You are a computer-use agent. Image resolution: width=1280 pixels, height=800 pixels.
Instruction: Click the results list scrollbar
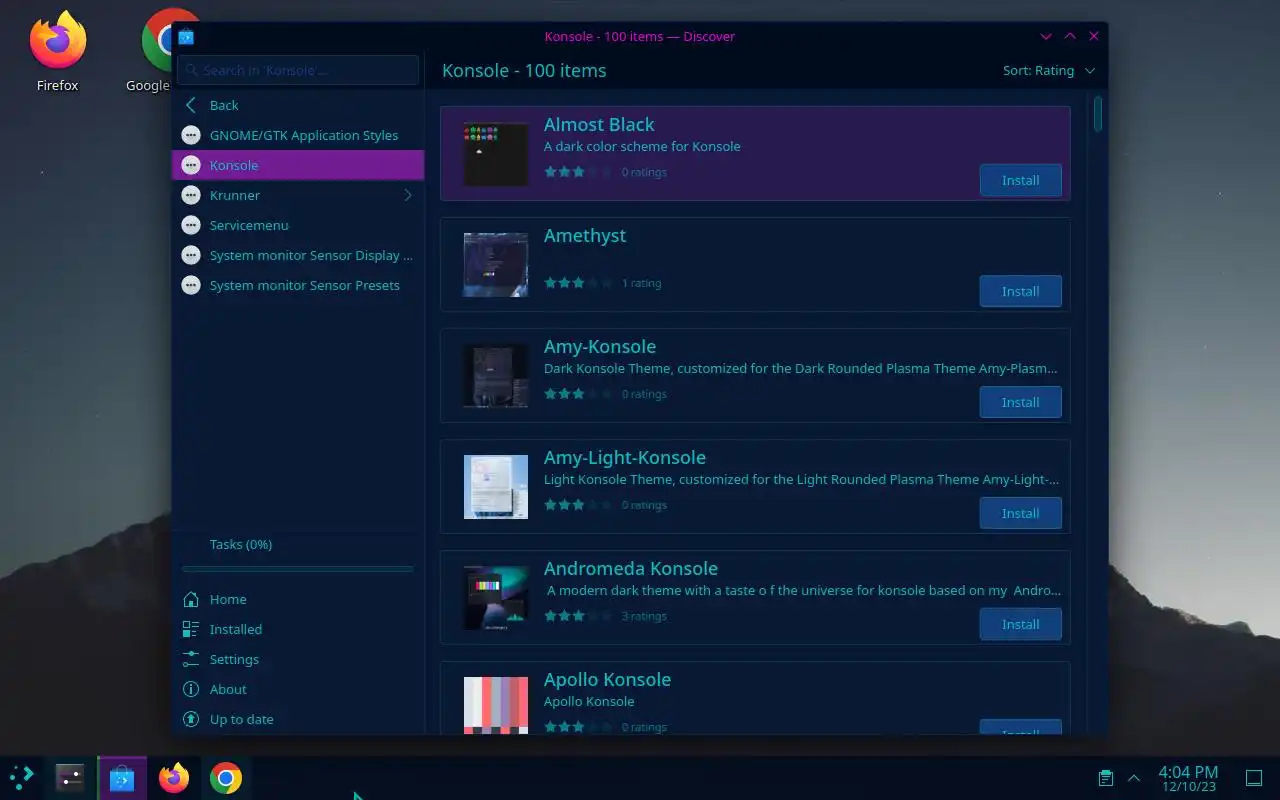[x=1098, y=113]
